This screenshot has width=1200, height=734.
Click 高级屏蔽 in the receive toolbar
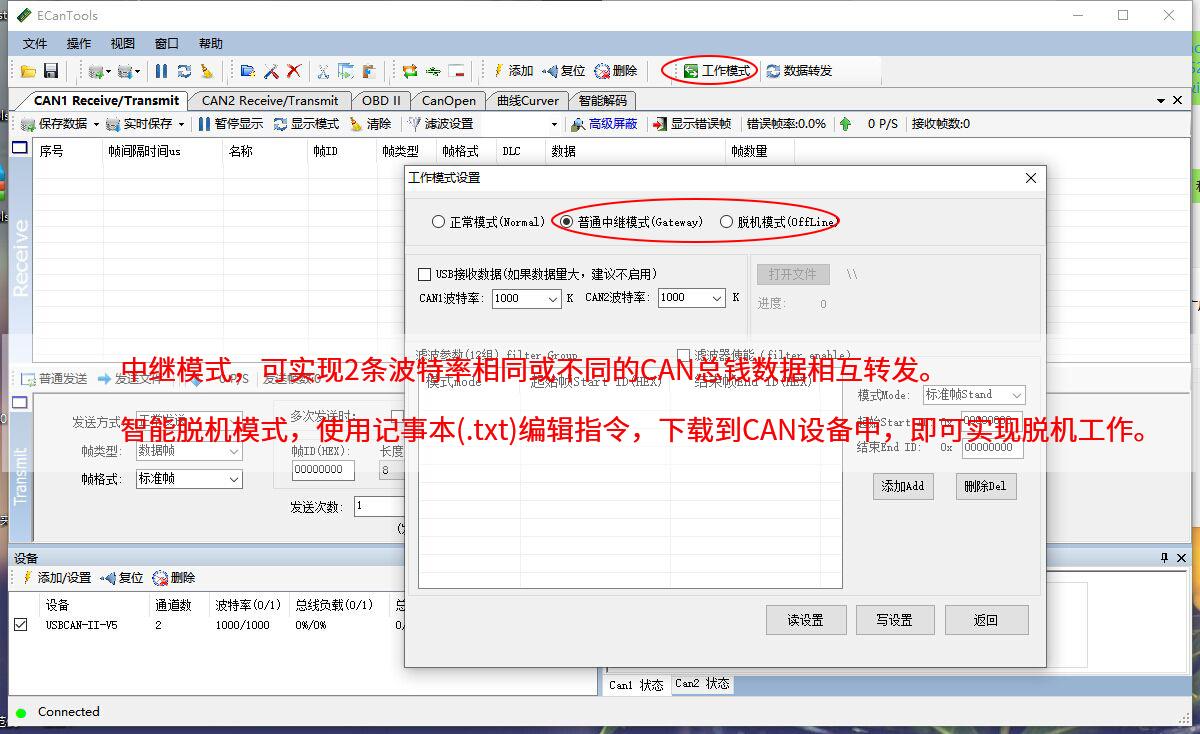click(604, 124)
